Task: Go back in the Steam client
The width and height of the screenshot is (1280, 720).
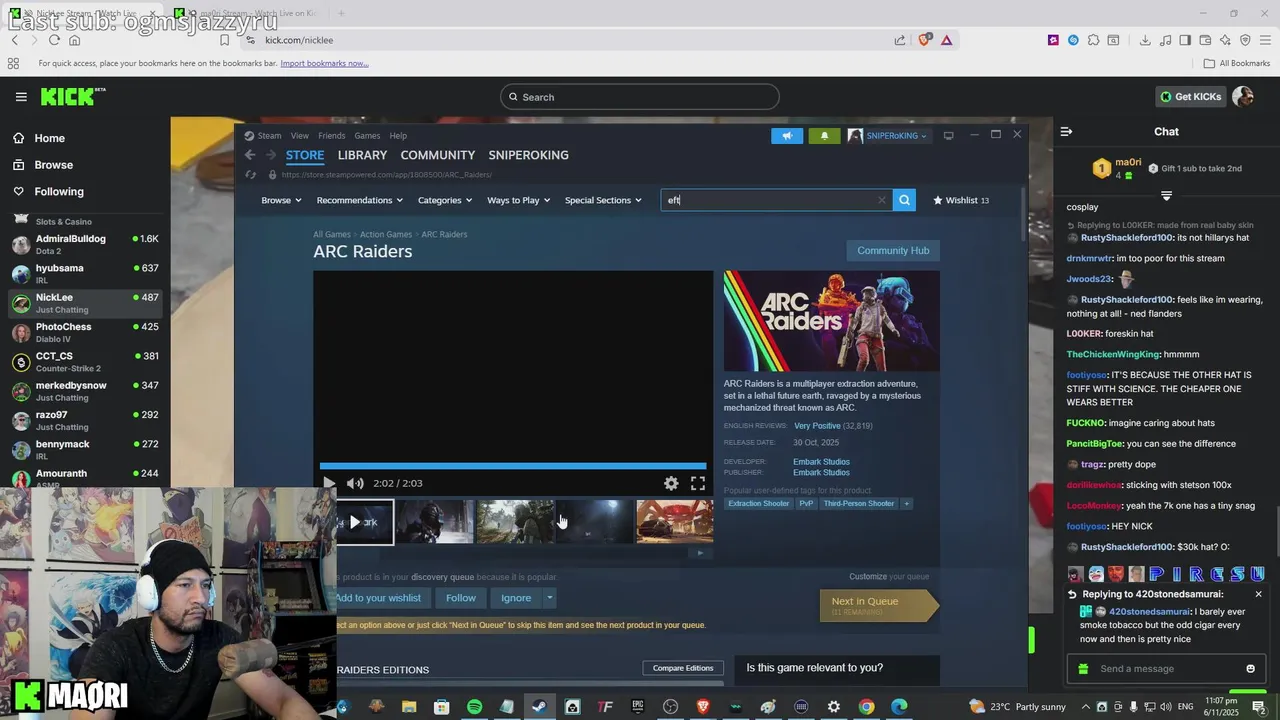Action: [250, 155]
